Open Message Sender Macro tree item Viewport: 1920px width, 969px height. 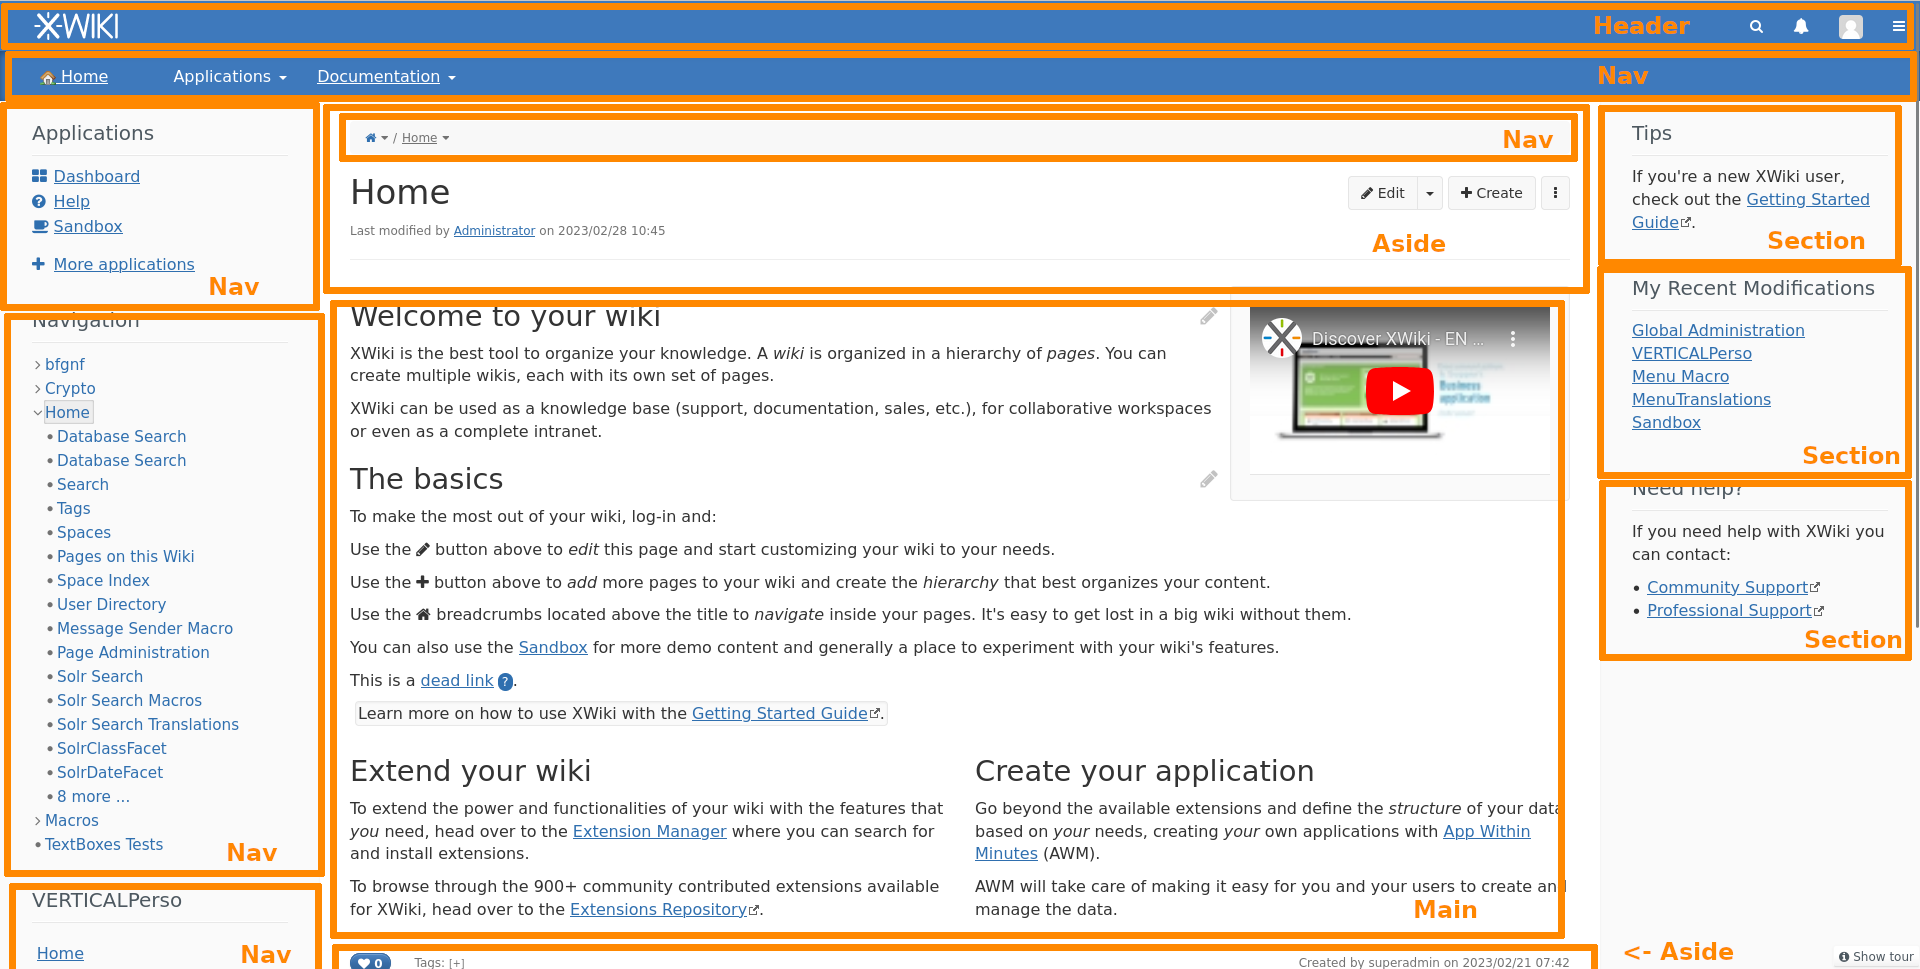point(145,629)
